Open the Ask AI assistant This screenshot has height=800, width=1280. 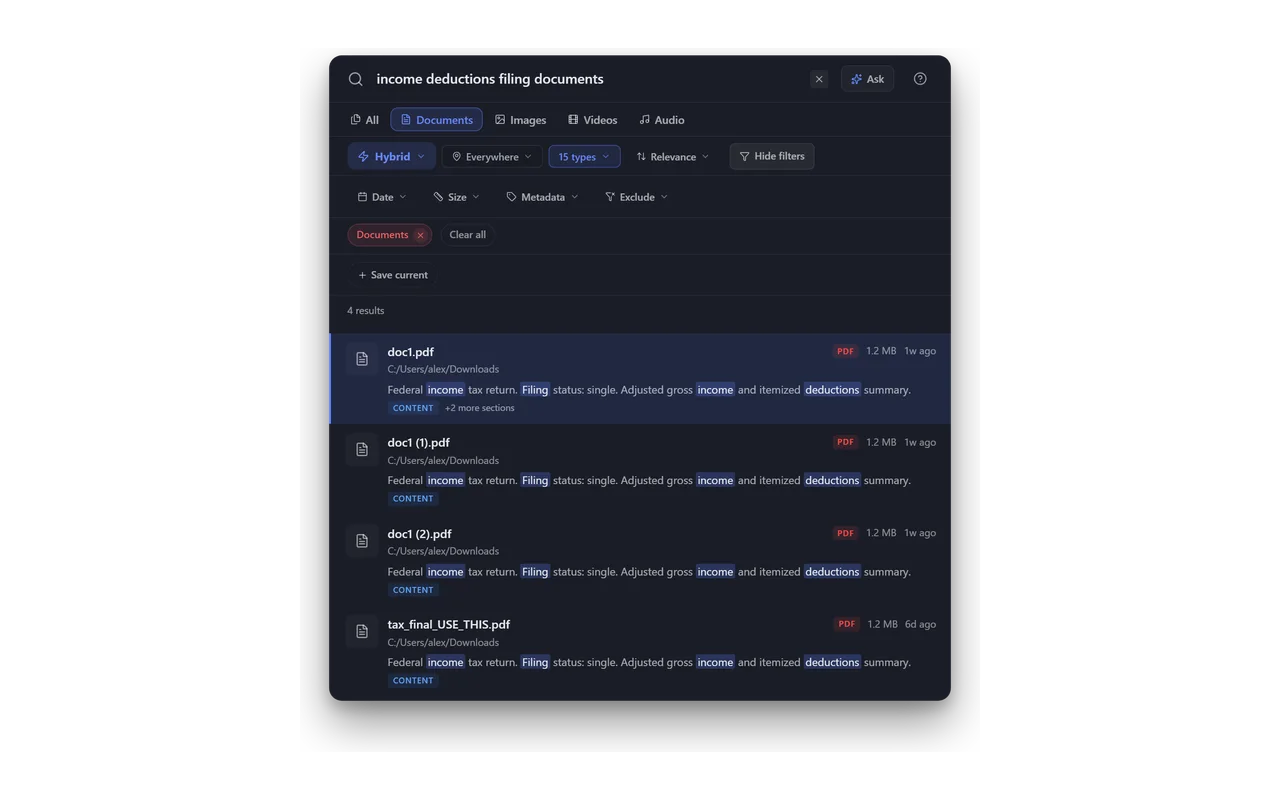pyautogui.click(x=867, y=79)
